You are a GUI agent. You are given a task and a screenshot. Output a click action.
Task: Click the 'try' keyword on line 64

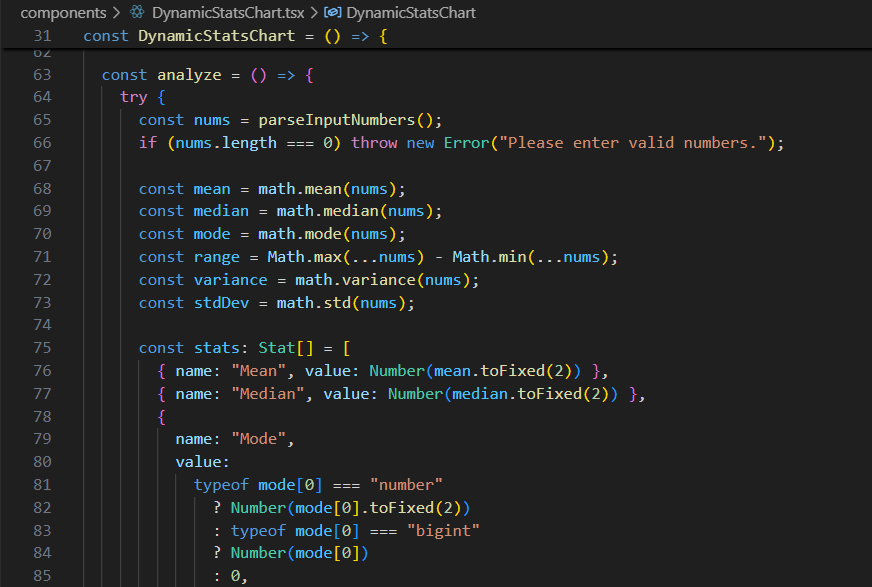pyautogui.click(x=133, y=97)
